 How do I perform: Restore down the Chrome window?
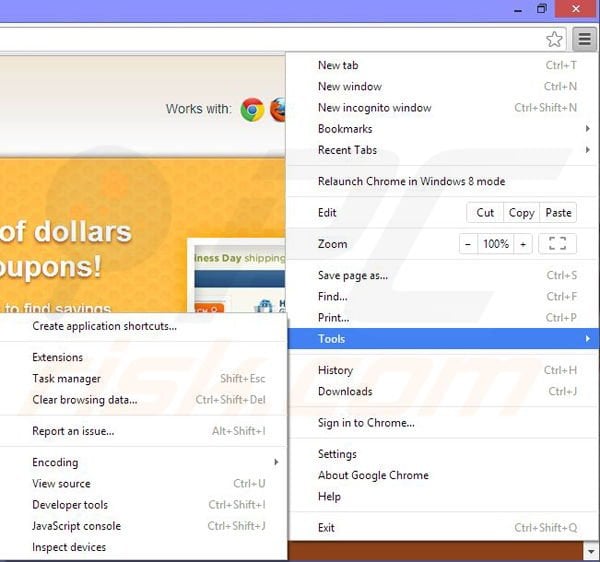pos(541,9)
